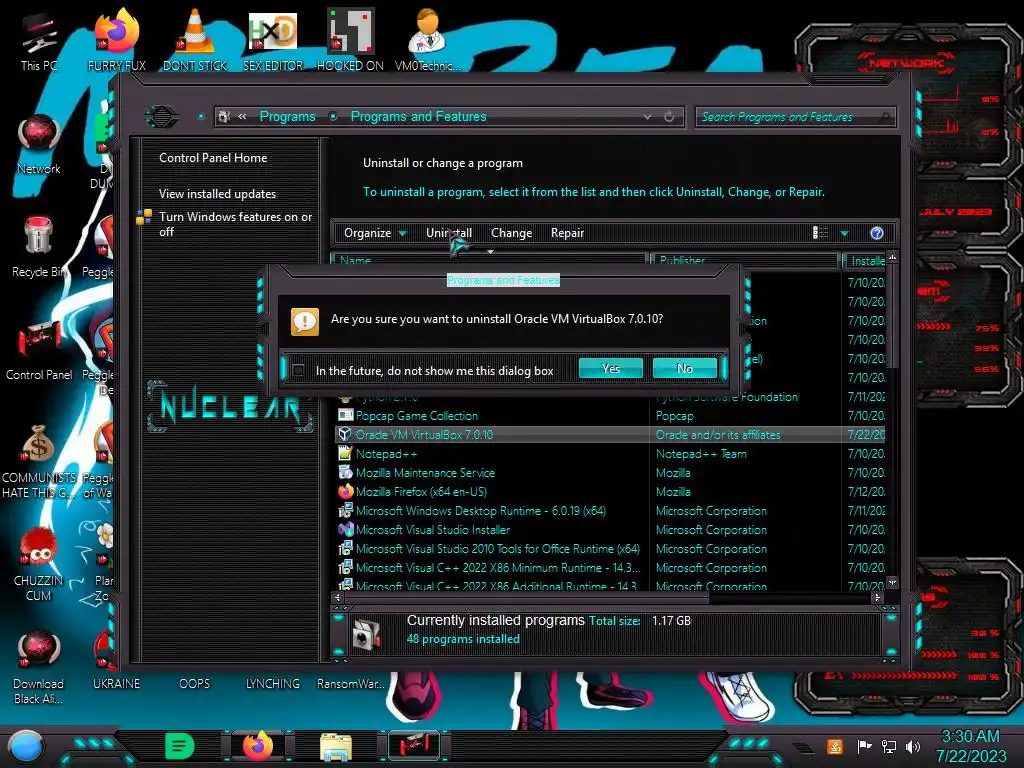Refresh the Programs and Features window

669,117
